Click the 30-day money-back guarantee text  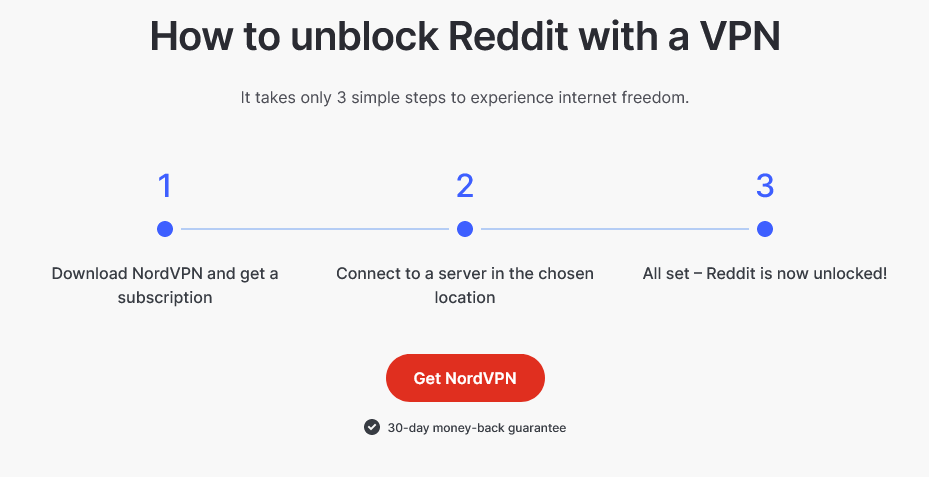(477, 428)
